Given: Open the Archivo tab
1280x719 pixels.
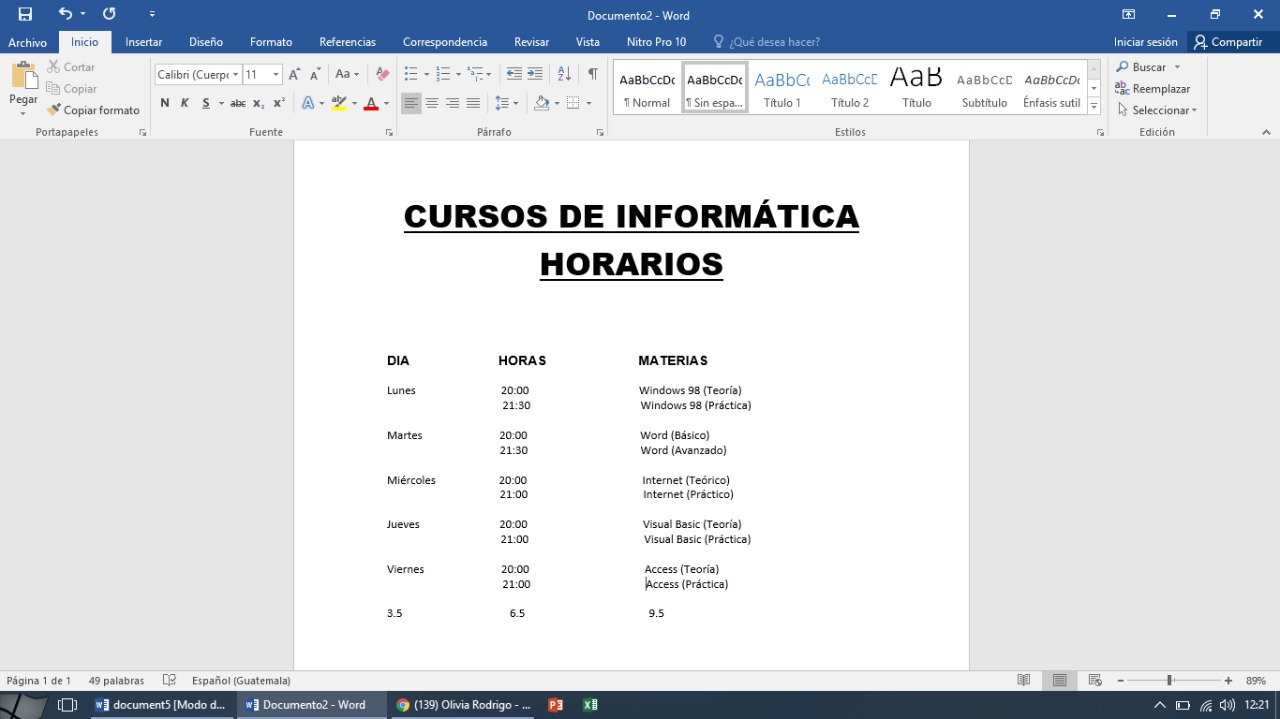Looking at the screenshot, I should coord(28,42).
